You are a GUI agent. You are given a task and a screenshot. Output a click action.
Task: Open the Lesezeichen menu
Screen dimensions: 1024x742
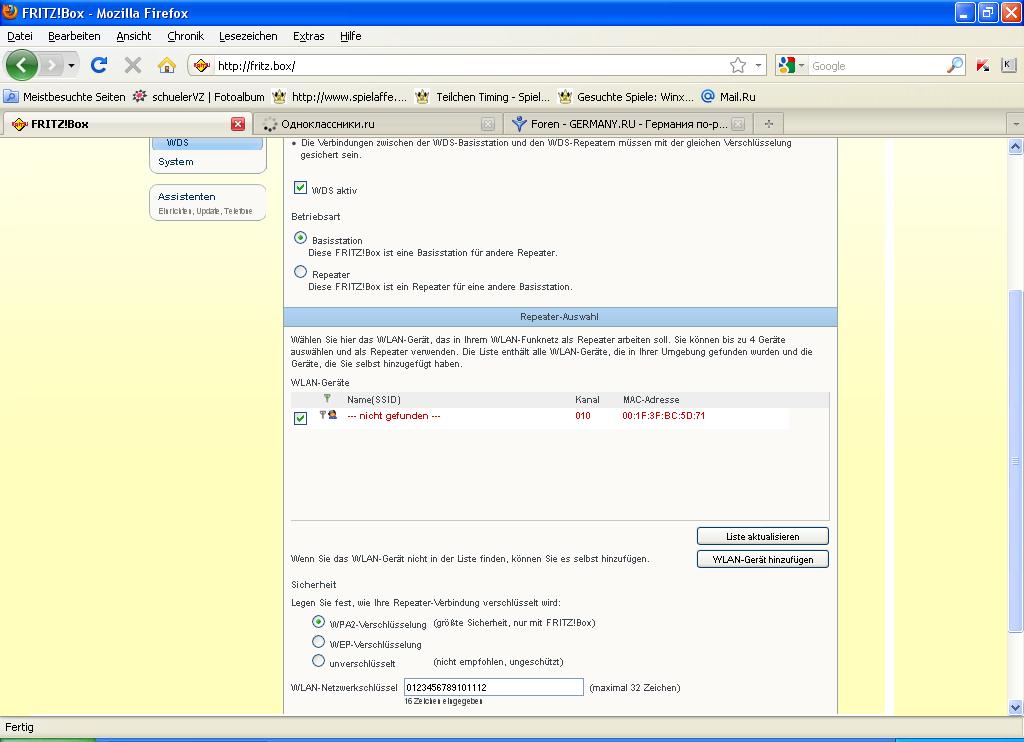(248, 36)
